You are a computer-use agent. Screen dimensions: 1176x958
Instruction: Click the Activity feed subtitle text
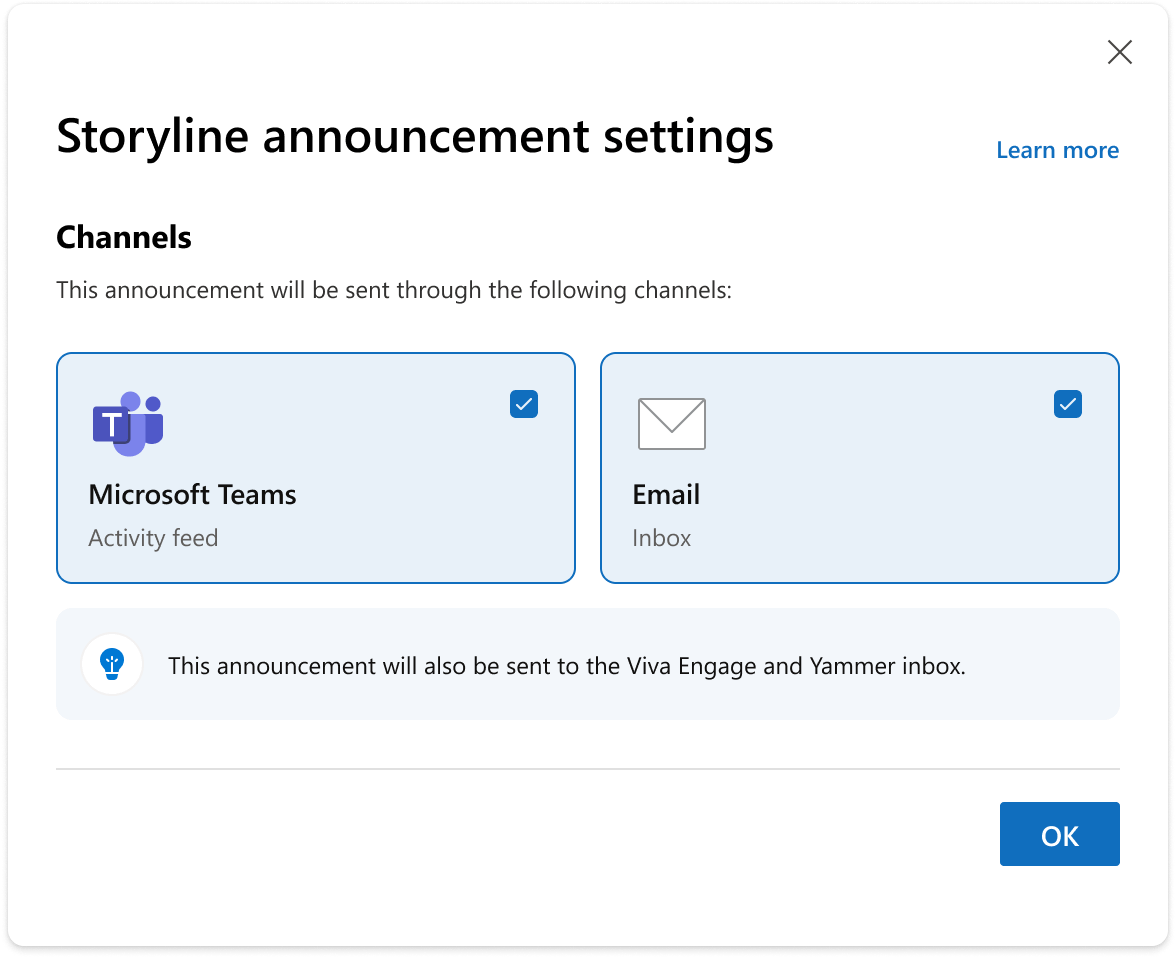153,538
